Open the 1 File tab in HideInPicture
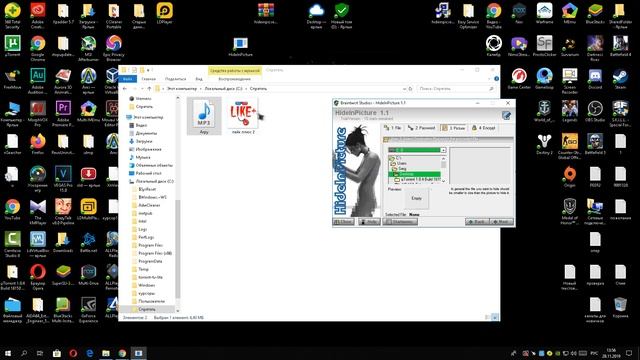 [393, 128]
